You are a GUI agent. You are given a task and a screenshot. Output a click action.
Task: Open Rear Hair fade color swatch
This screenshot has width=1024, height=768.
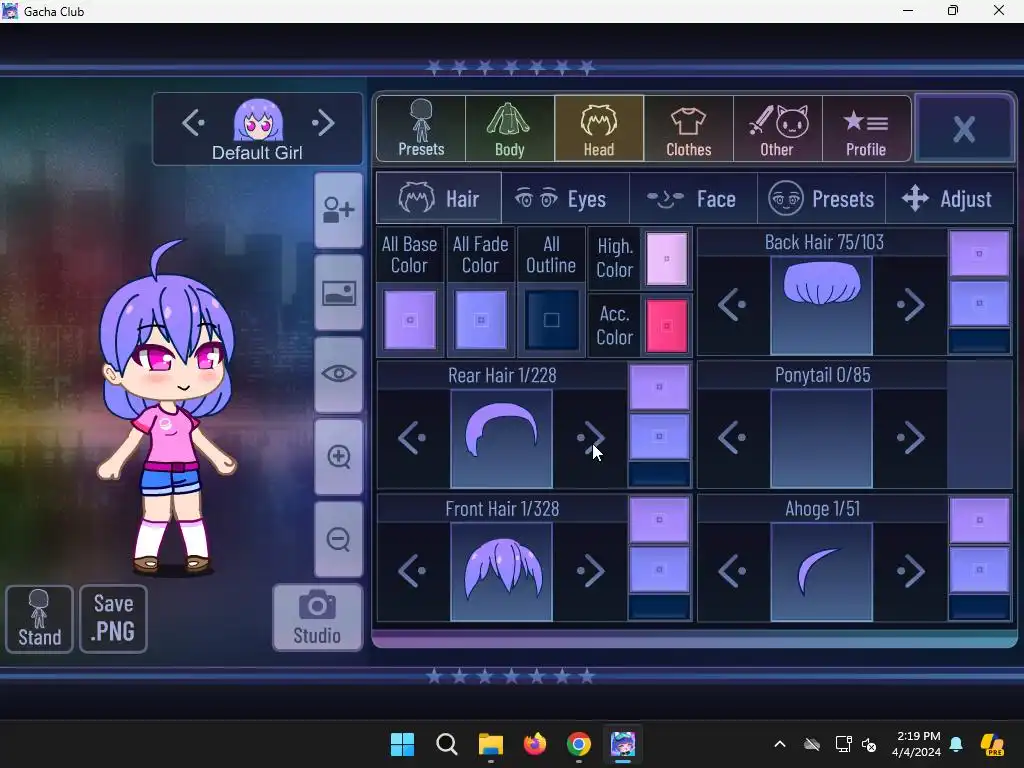(660, 436)
